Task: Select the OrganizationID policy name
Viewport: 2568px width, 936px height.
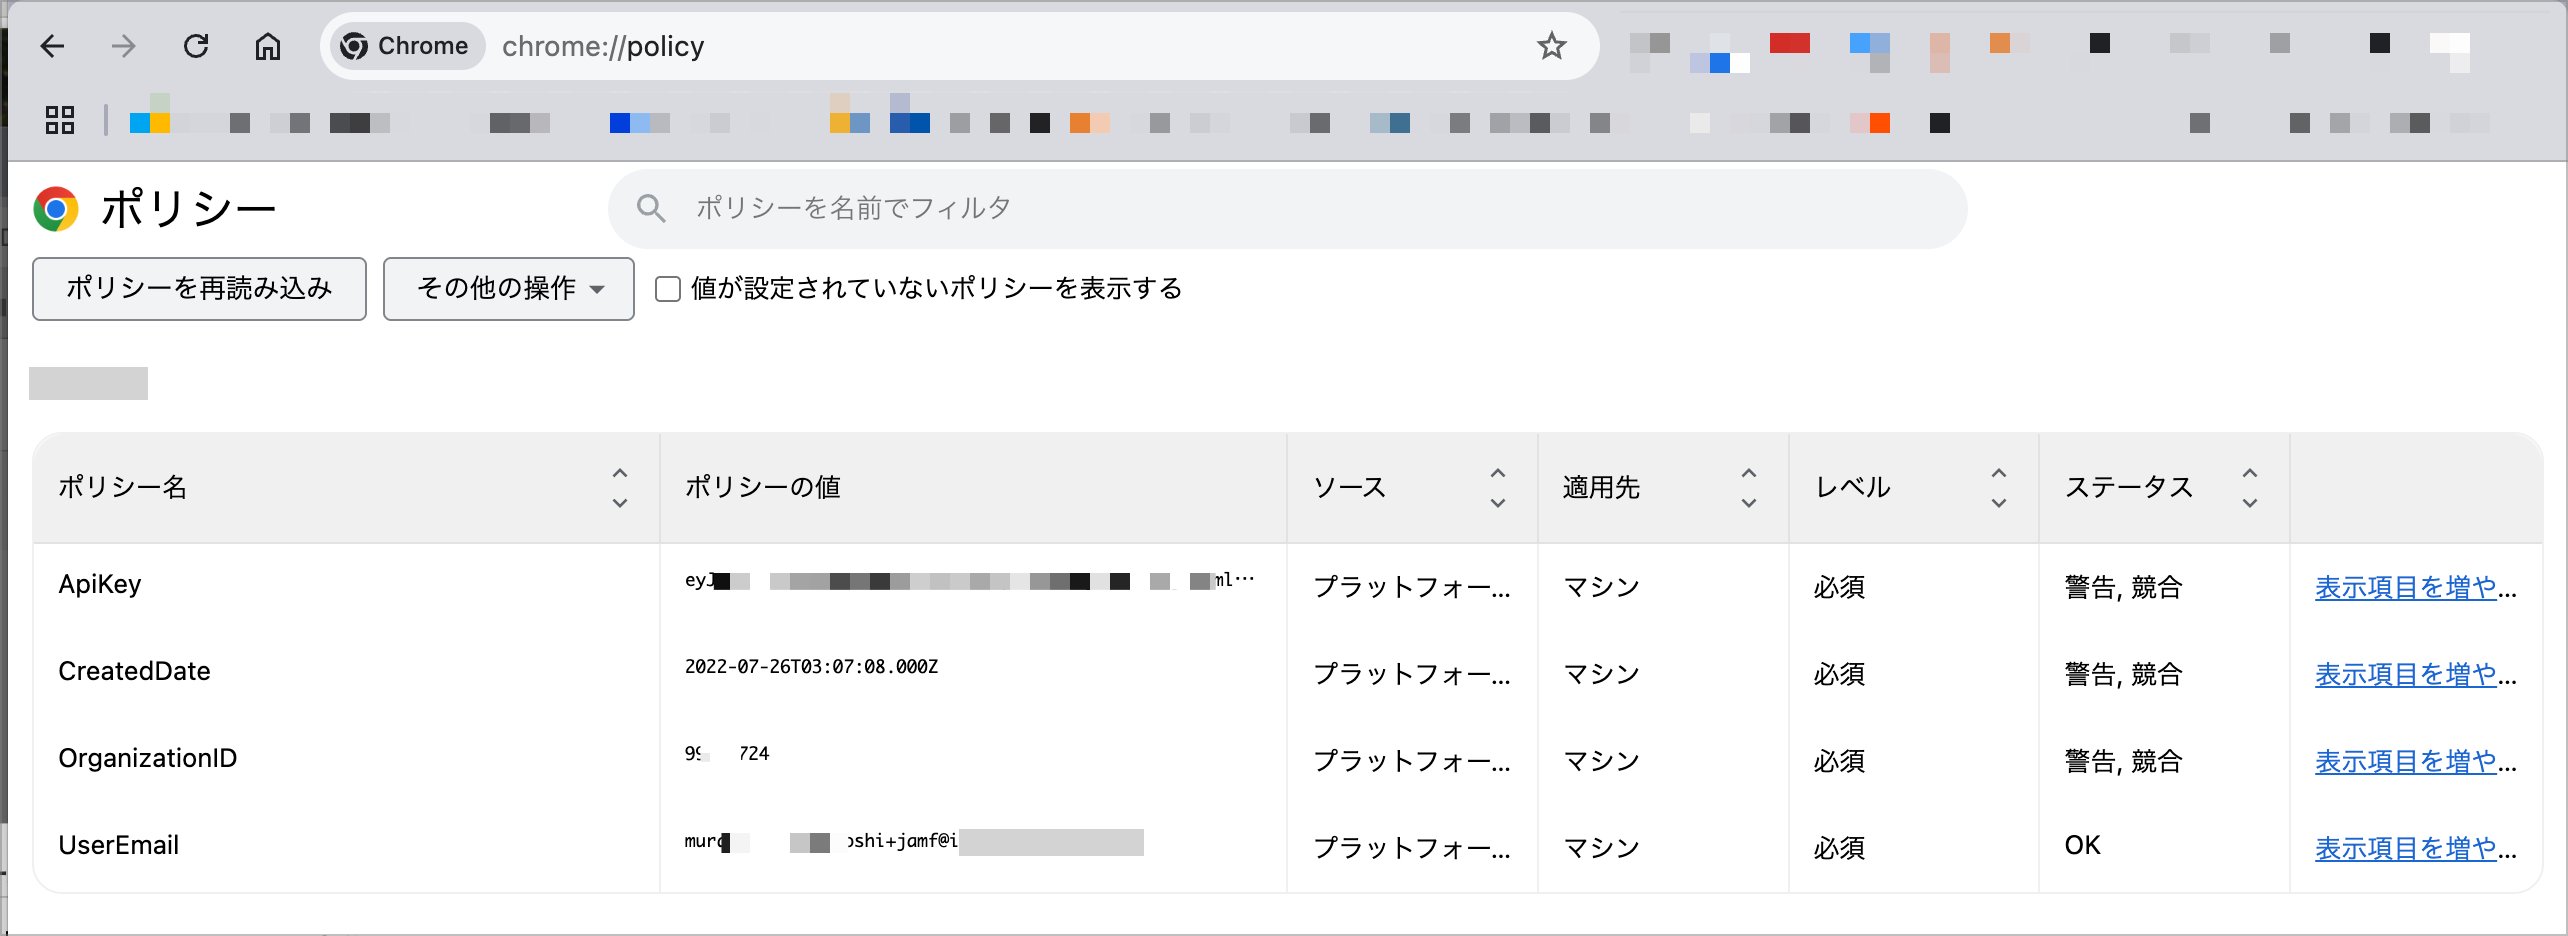Action: coord(148,758)
